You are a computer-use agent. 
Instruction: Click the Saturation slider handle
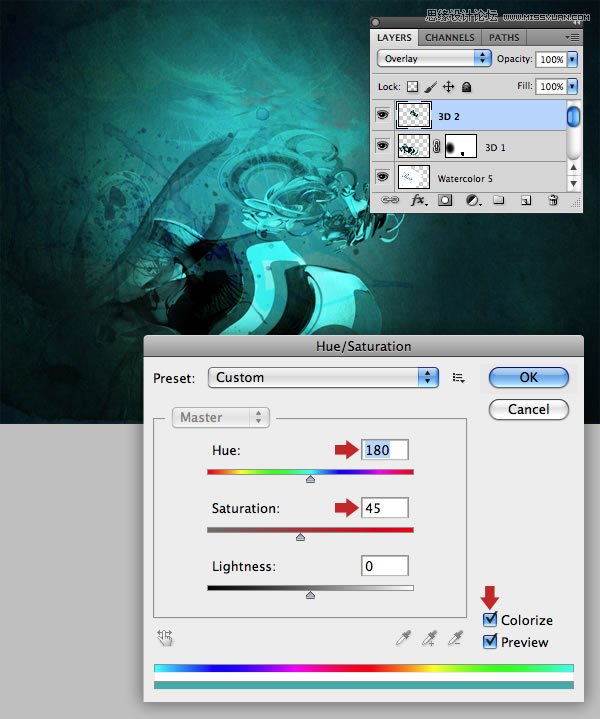pos(300,537)
